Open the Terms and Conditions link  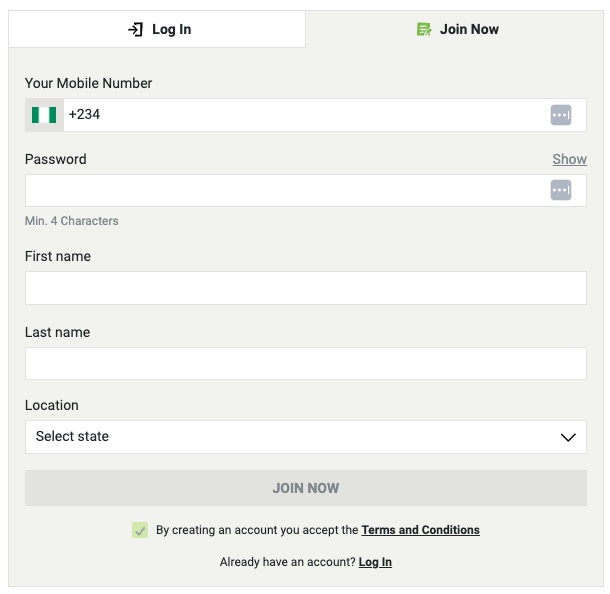tap(420, 530)
